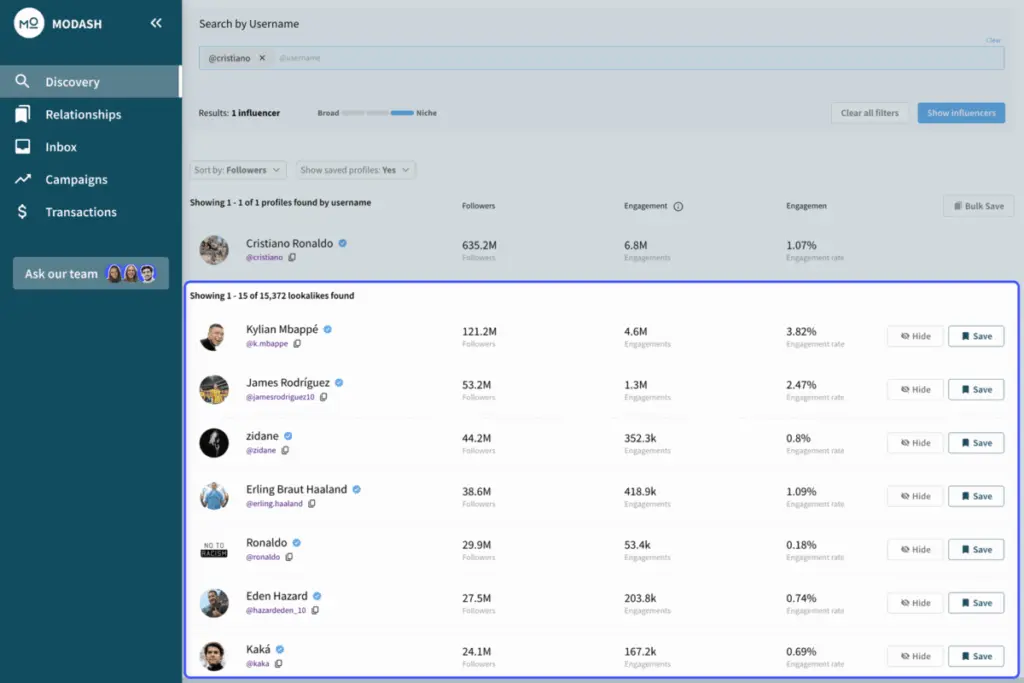Hide Kylian Mbappé from results
This screenshot has height=683, width=1024.
tap(914, 336)
